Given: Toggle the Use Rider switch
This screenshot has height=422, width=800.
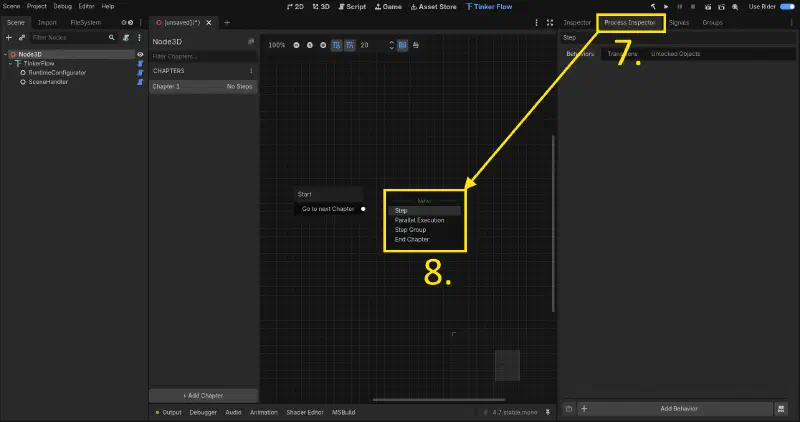Looking at the screenshot, I should pyautogui.click(x=787, y=7).
